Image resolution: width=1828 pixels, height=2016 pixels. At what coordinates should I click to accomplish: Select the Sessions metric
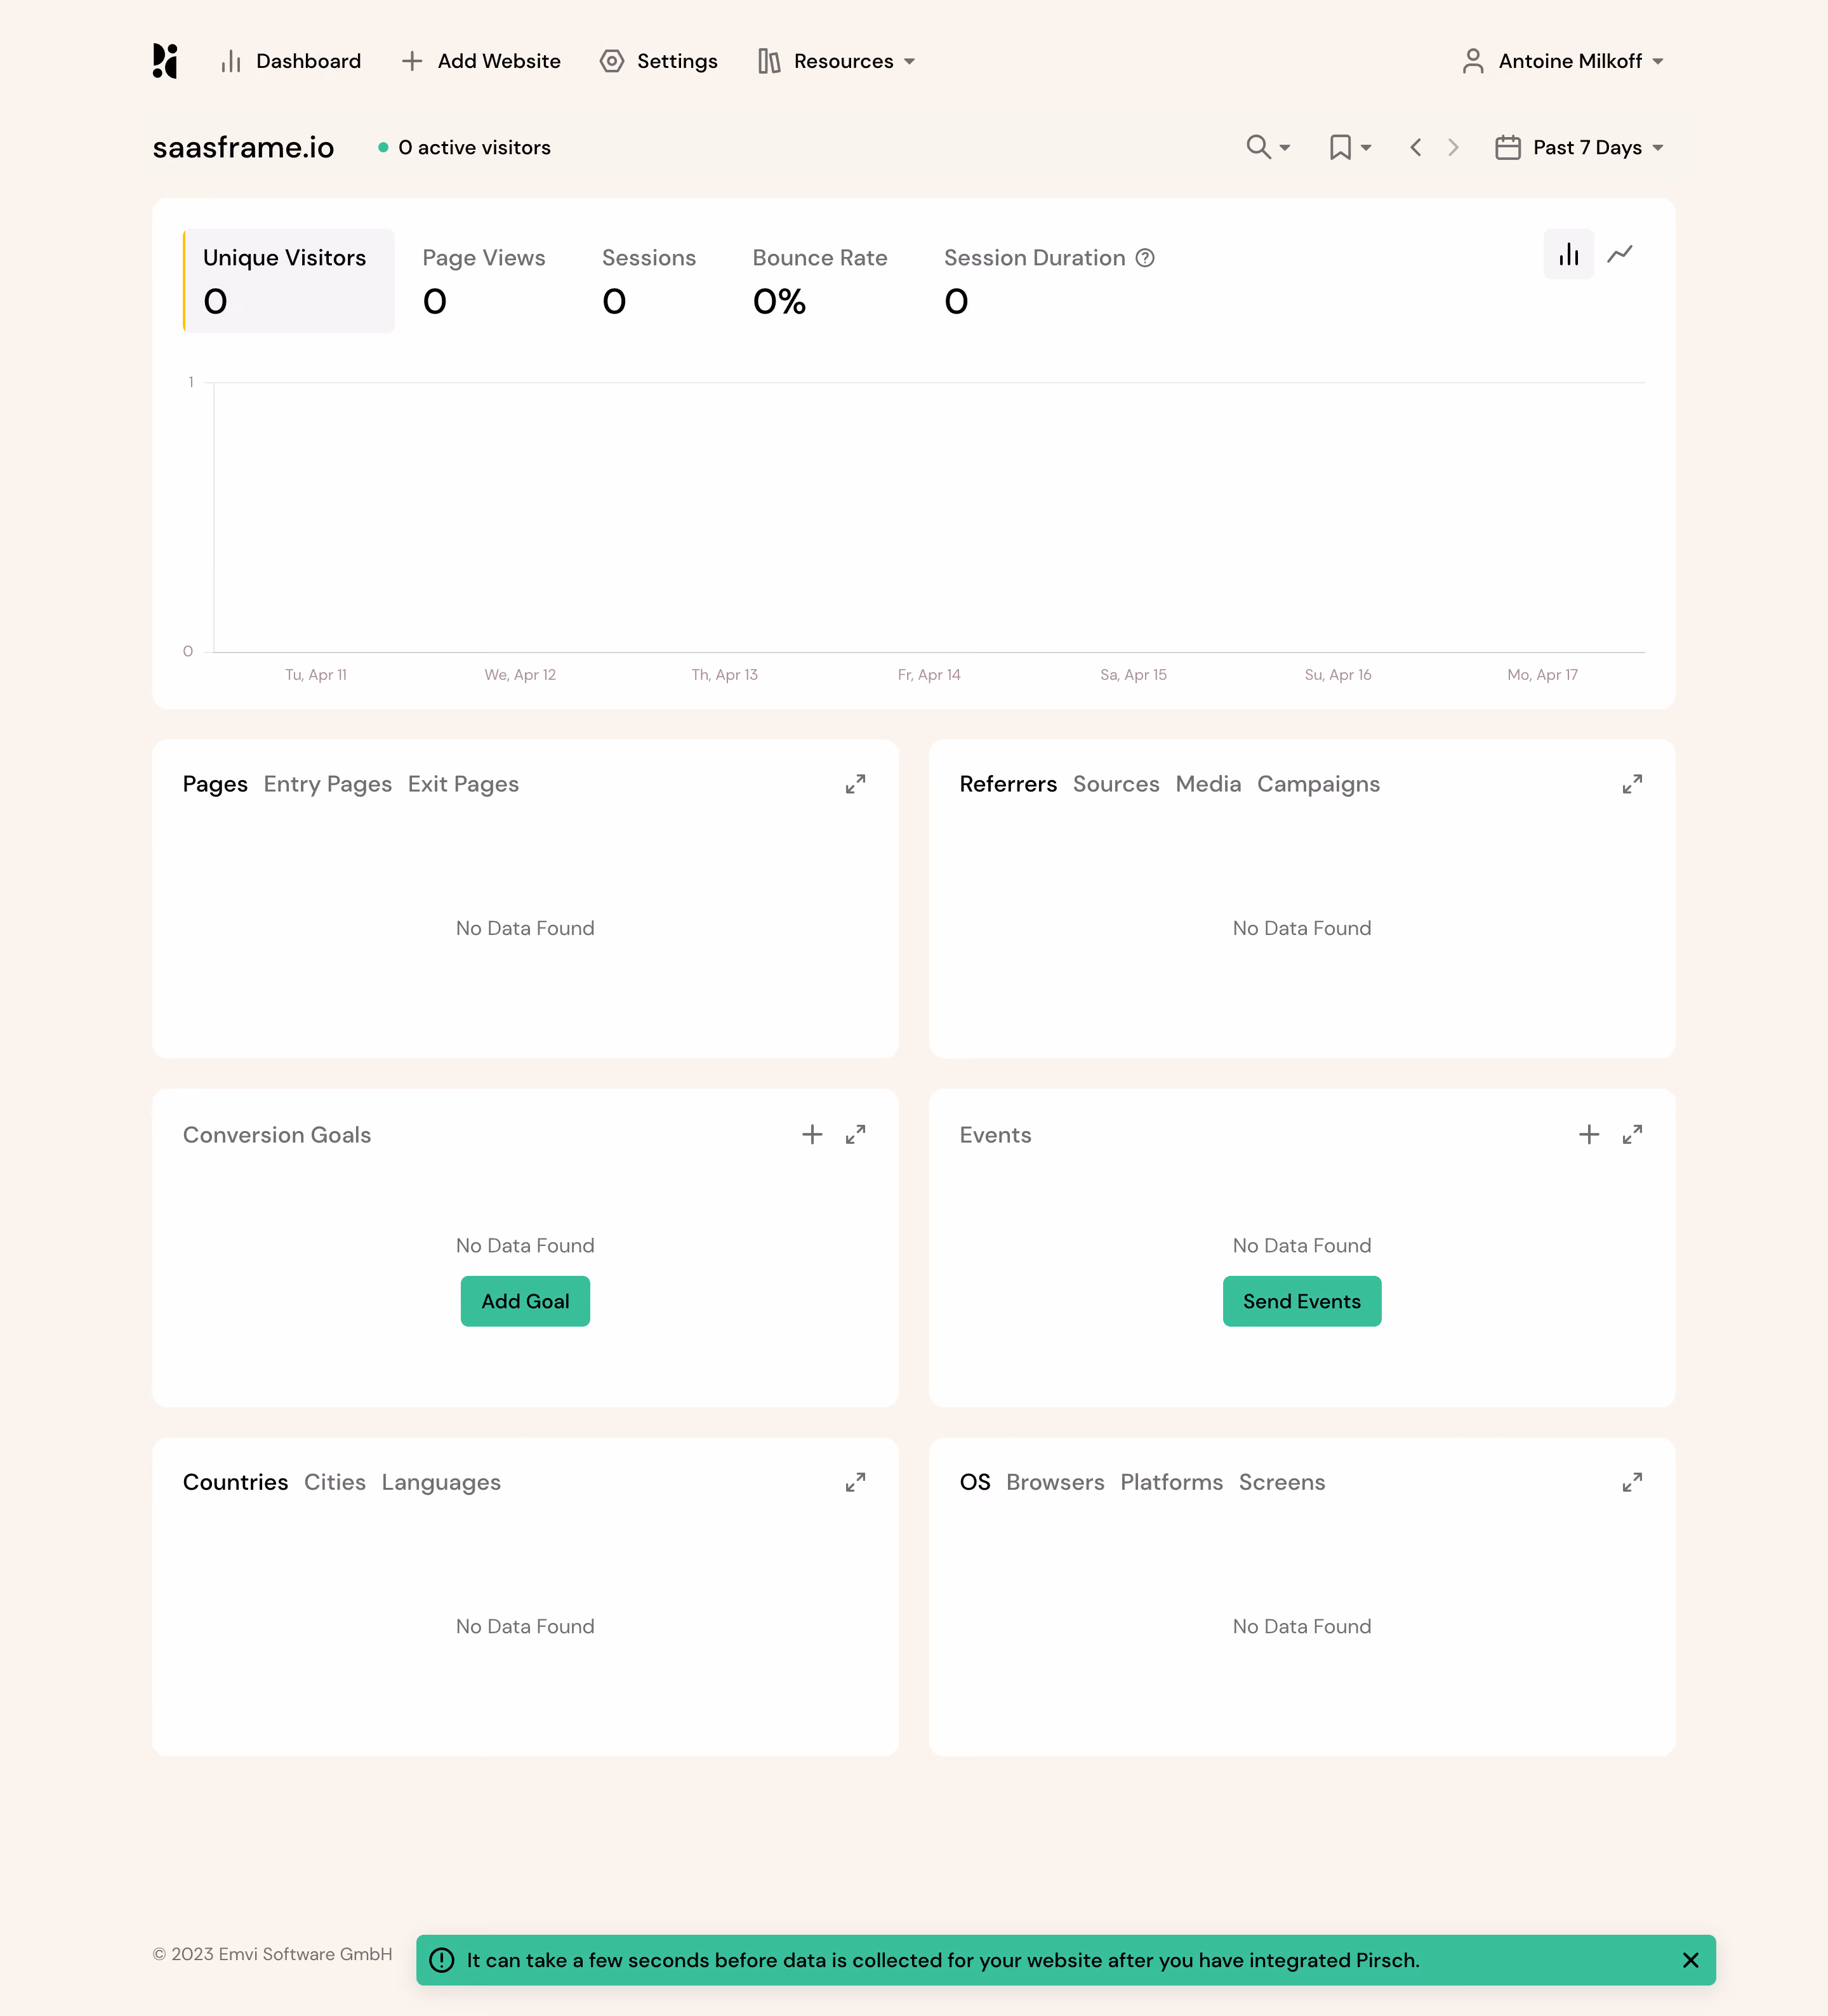tap(649, 281)
